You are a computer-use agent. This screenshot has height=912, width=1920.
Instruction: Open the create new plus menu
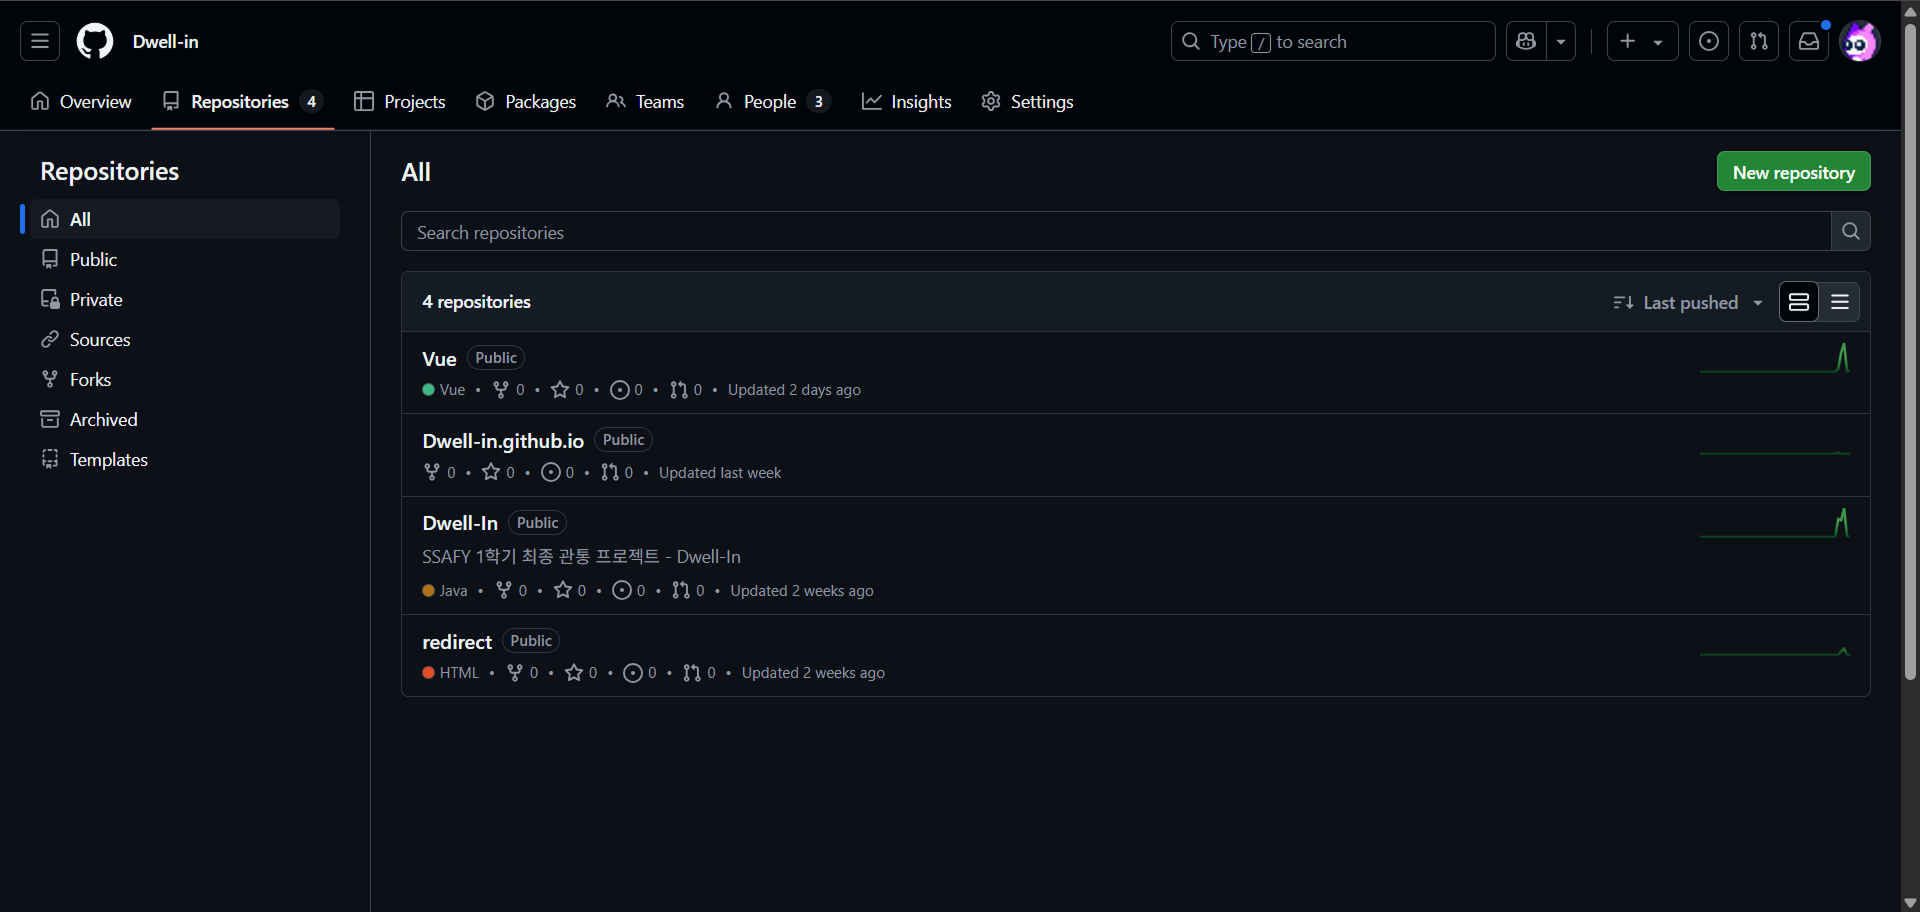1642,41
